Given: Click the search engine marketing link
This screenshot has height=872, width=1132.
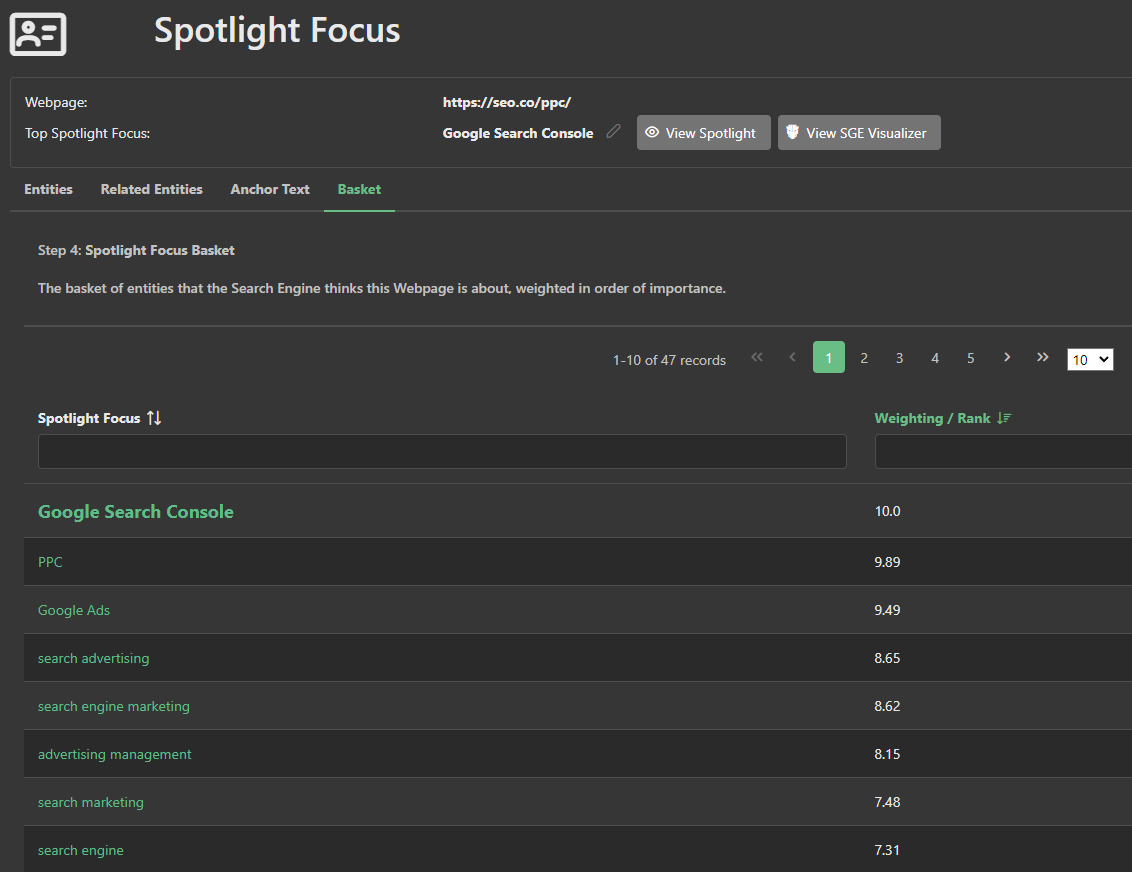Looking at the screenshot, I should 113,706.
